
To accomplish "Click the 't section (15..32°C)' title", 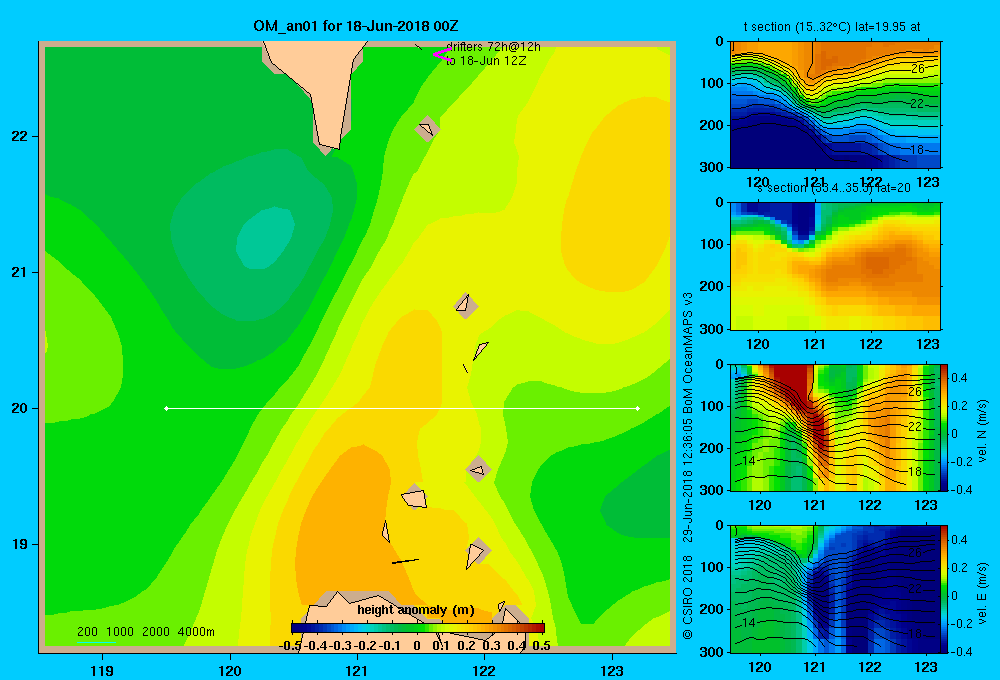I will click(x=832, y=27).
